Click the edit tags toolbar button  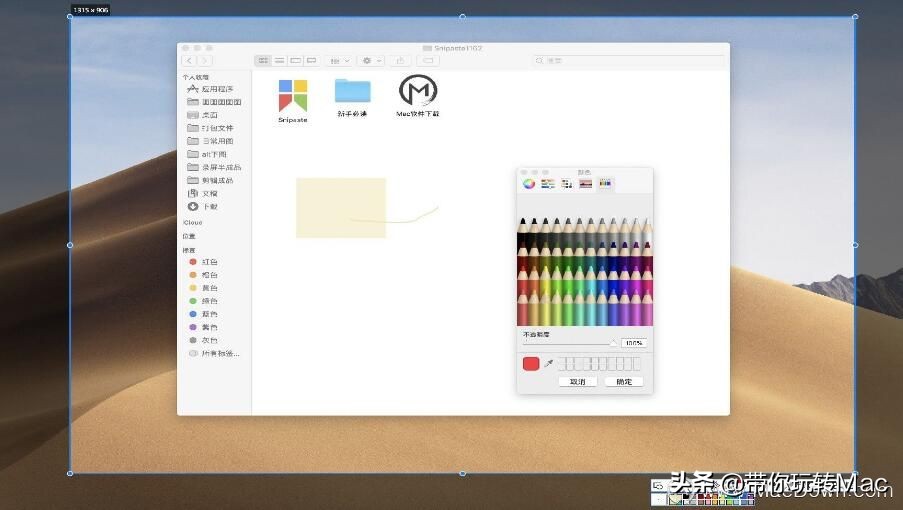pos(428,60)
